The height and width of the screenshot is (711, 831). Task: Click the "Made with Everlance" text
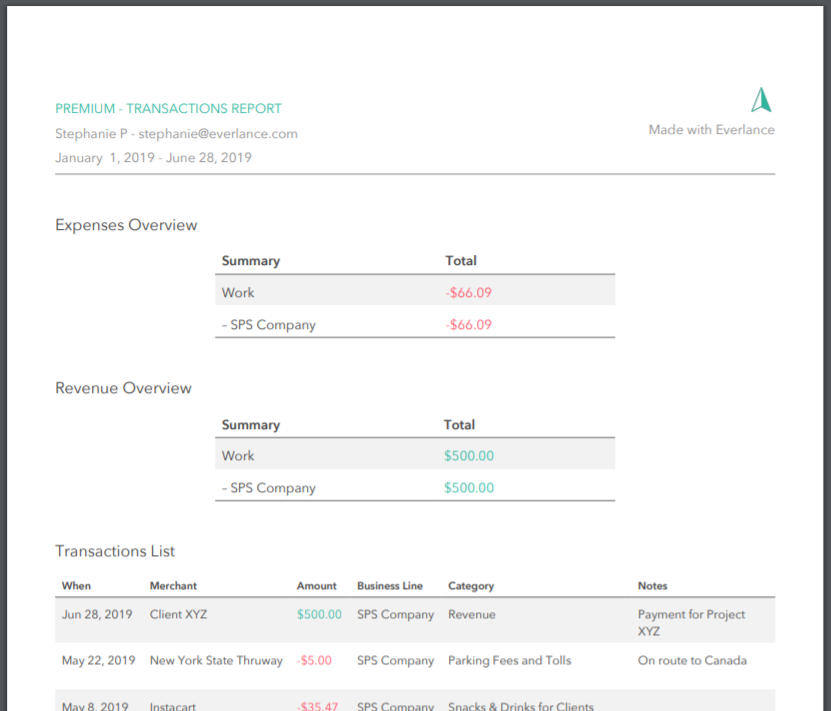[x=711, y=130]
